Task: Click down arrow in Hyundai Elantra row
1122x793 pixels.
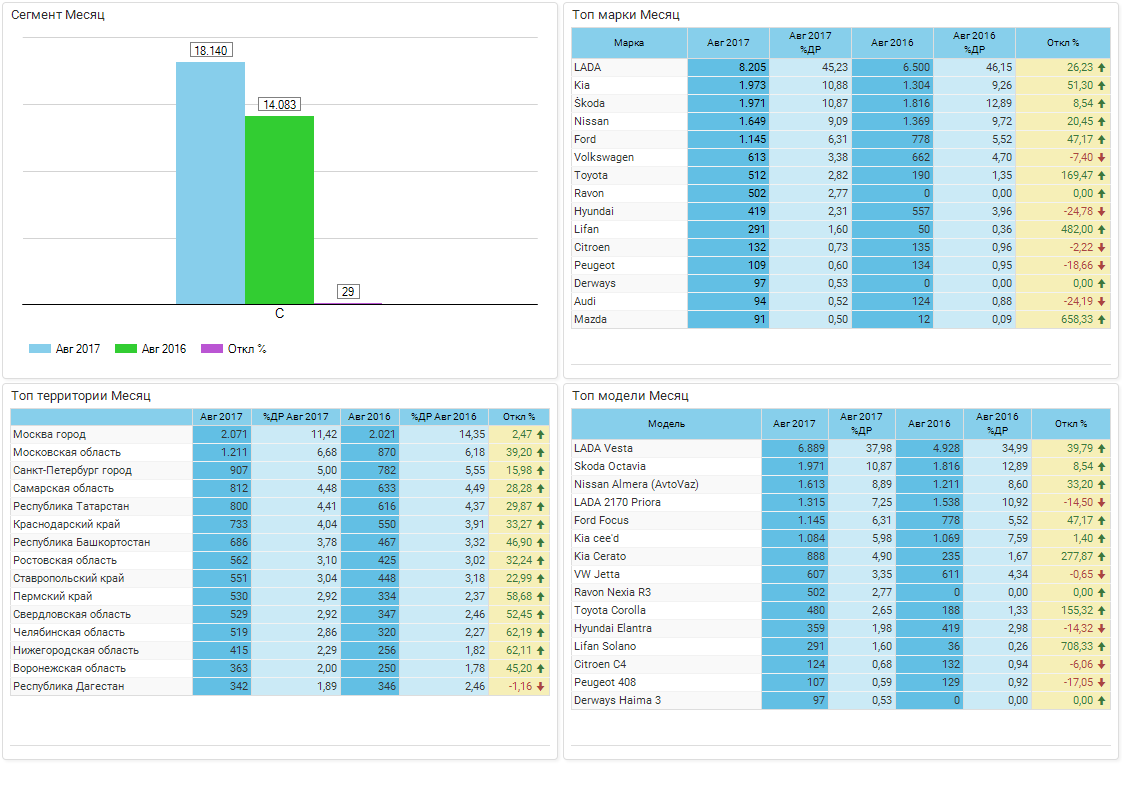Action: (1102, 628)
